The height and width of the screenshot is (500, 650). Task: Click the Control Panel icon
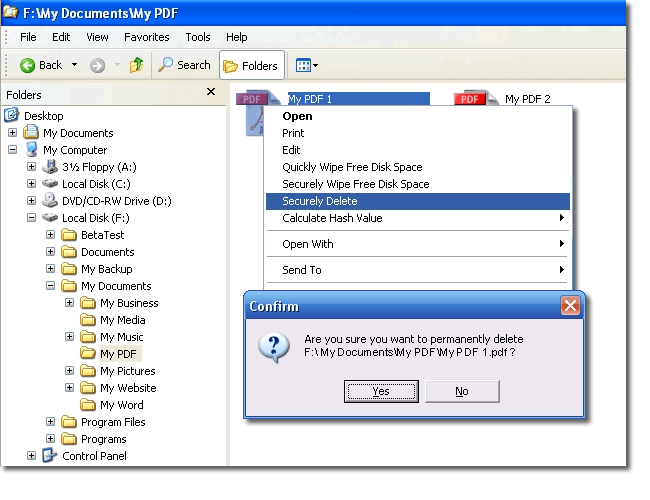click(50, 456)
